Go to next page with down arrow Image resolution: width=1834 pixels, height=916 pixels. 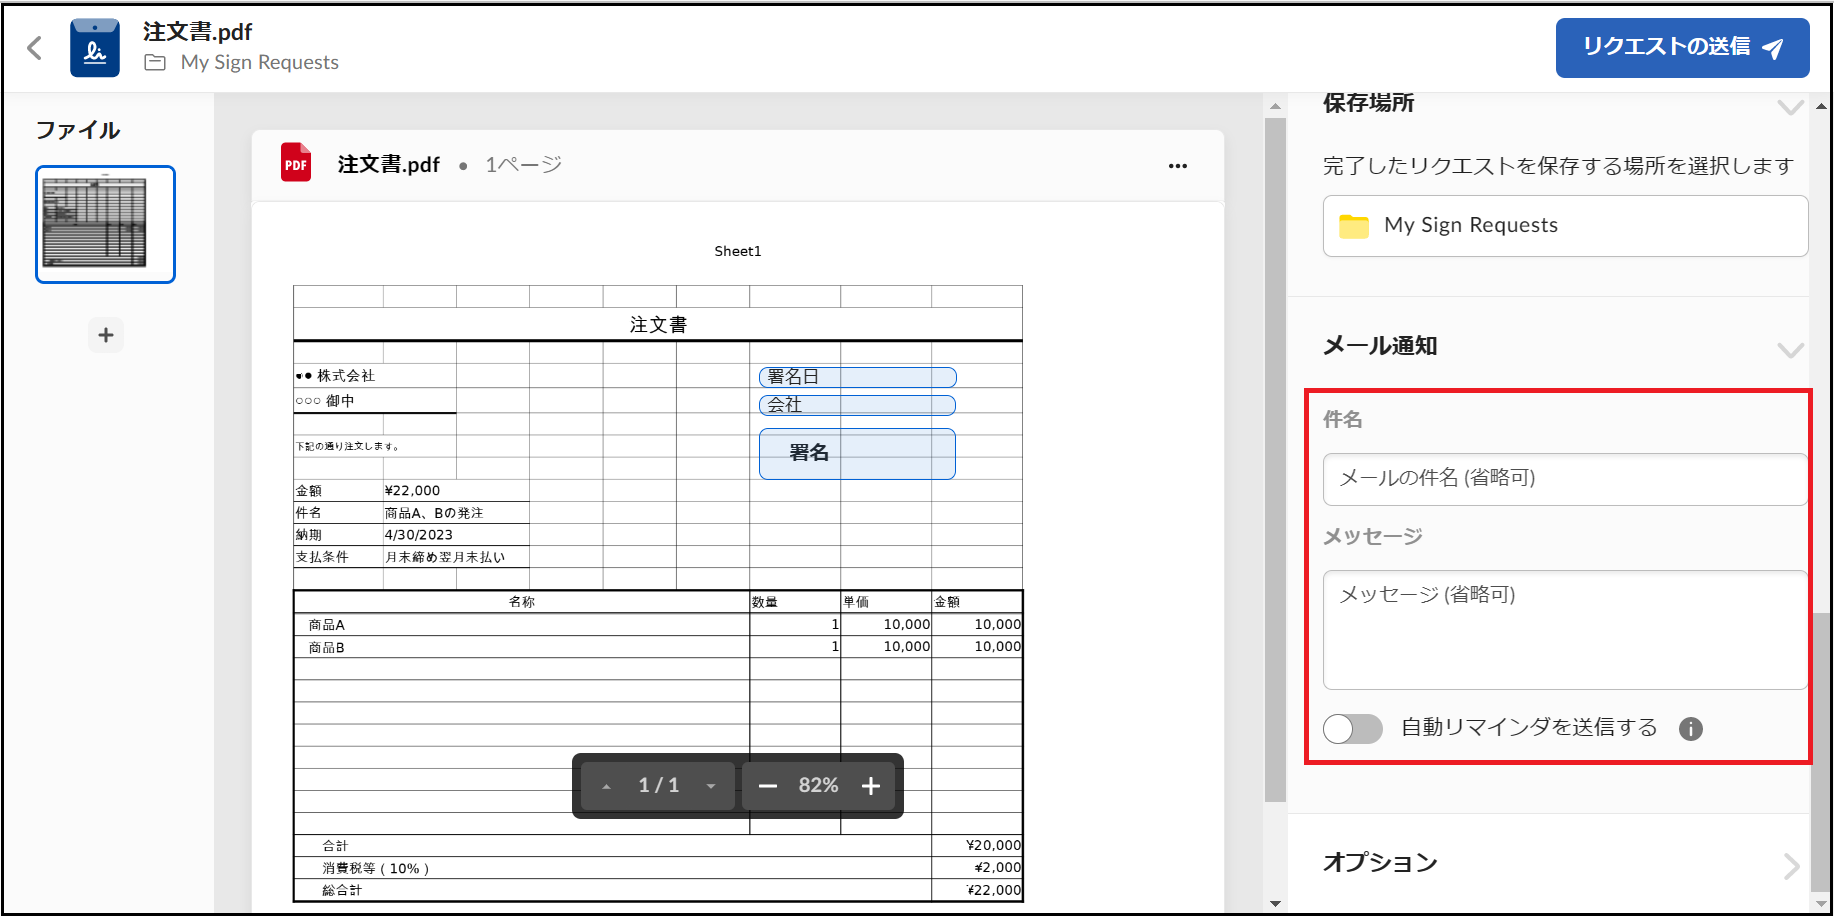[x=711, y=786]
